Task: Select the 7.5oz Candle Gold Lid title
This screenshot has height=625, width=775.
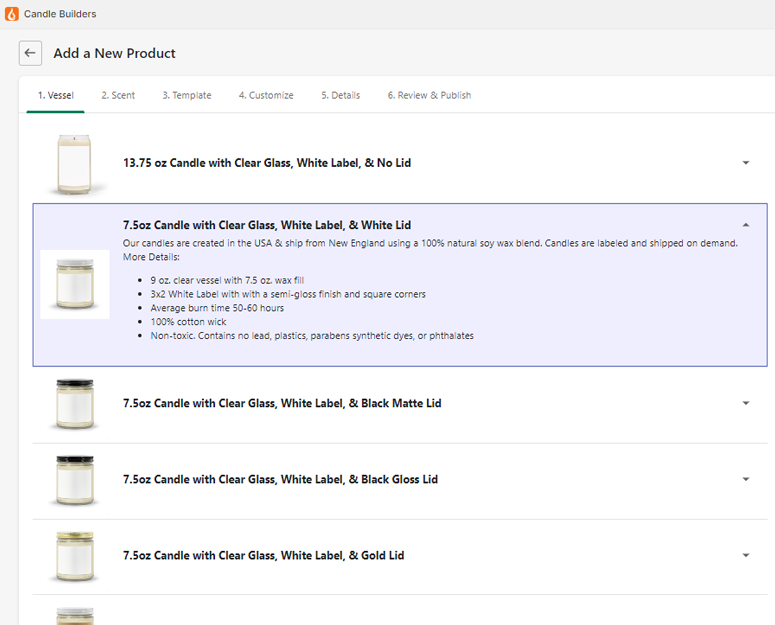Action: tap(263, 555)
